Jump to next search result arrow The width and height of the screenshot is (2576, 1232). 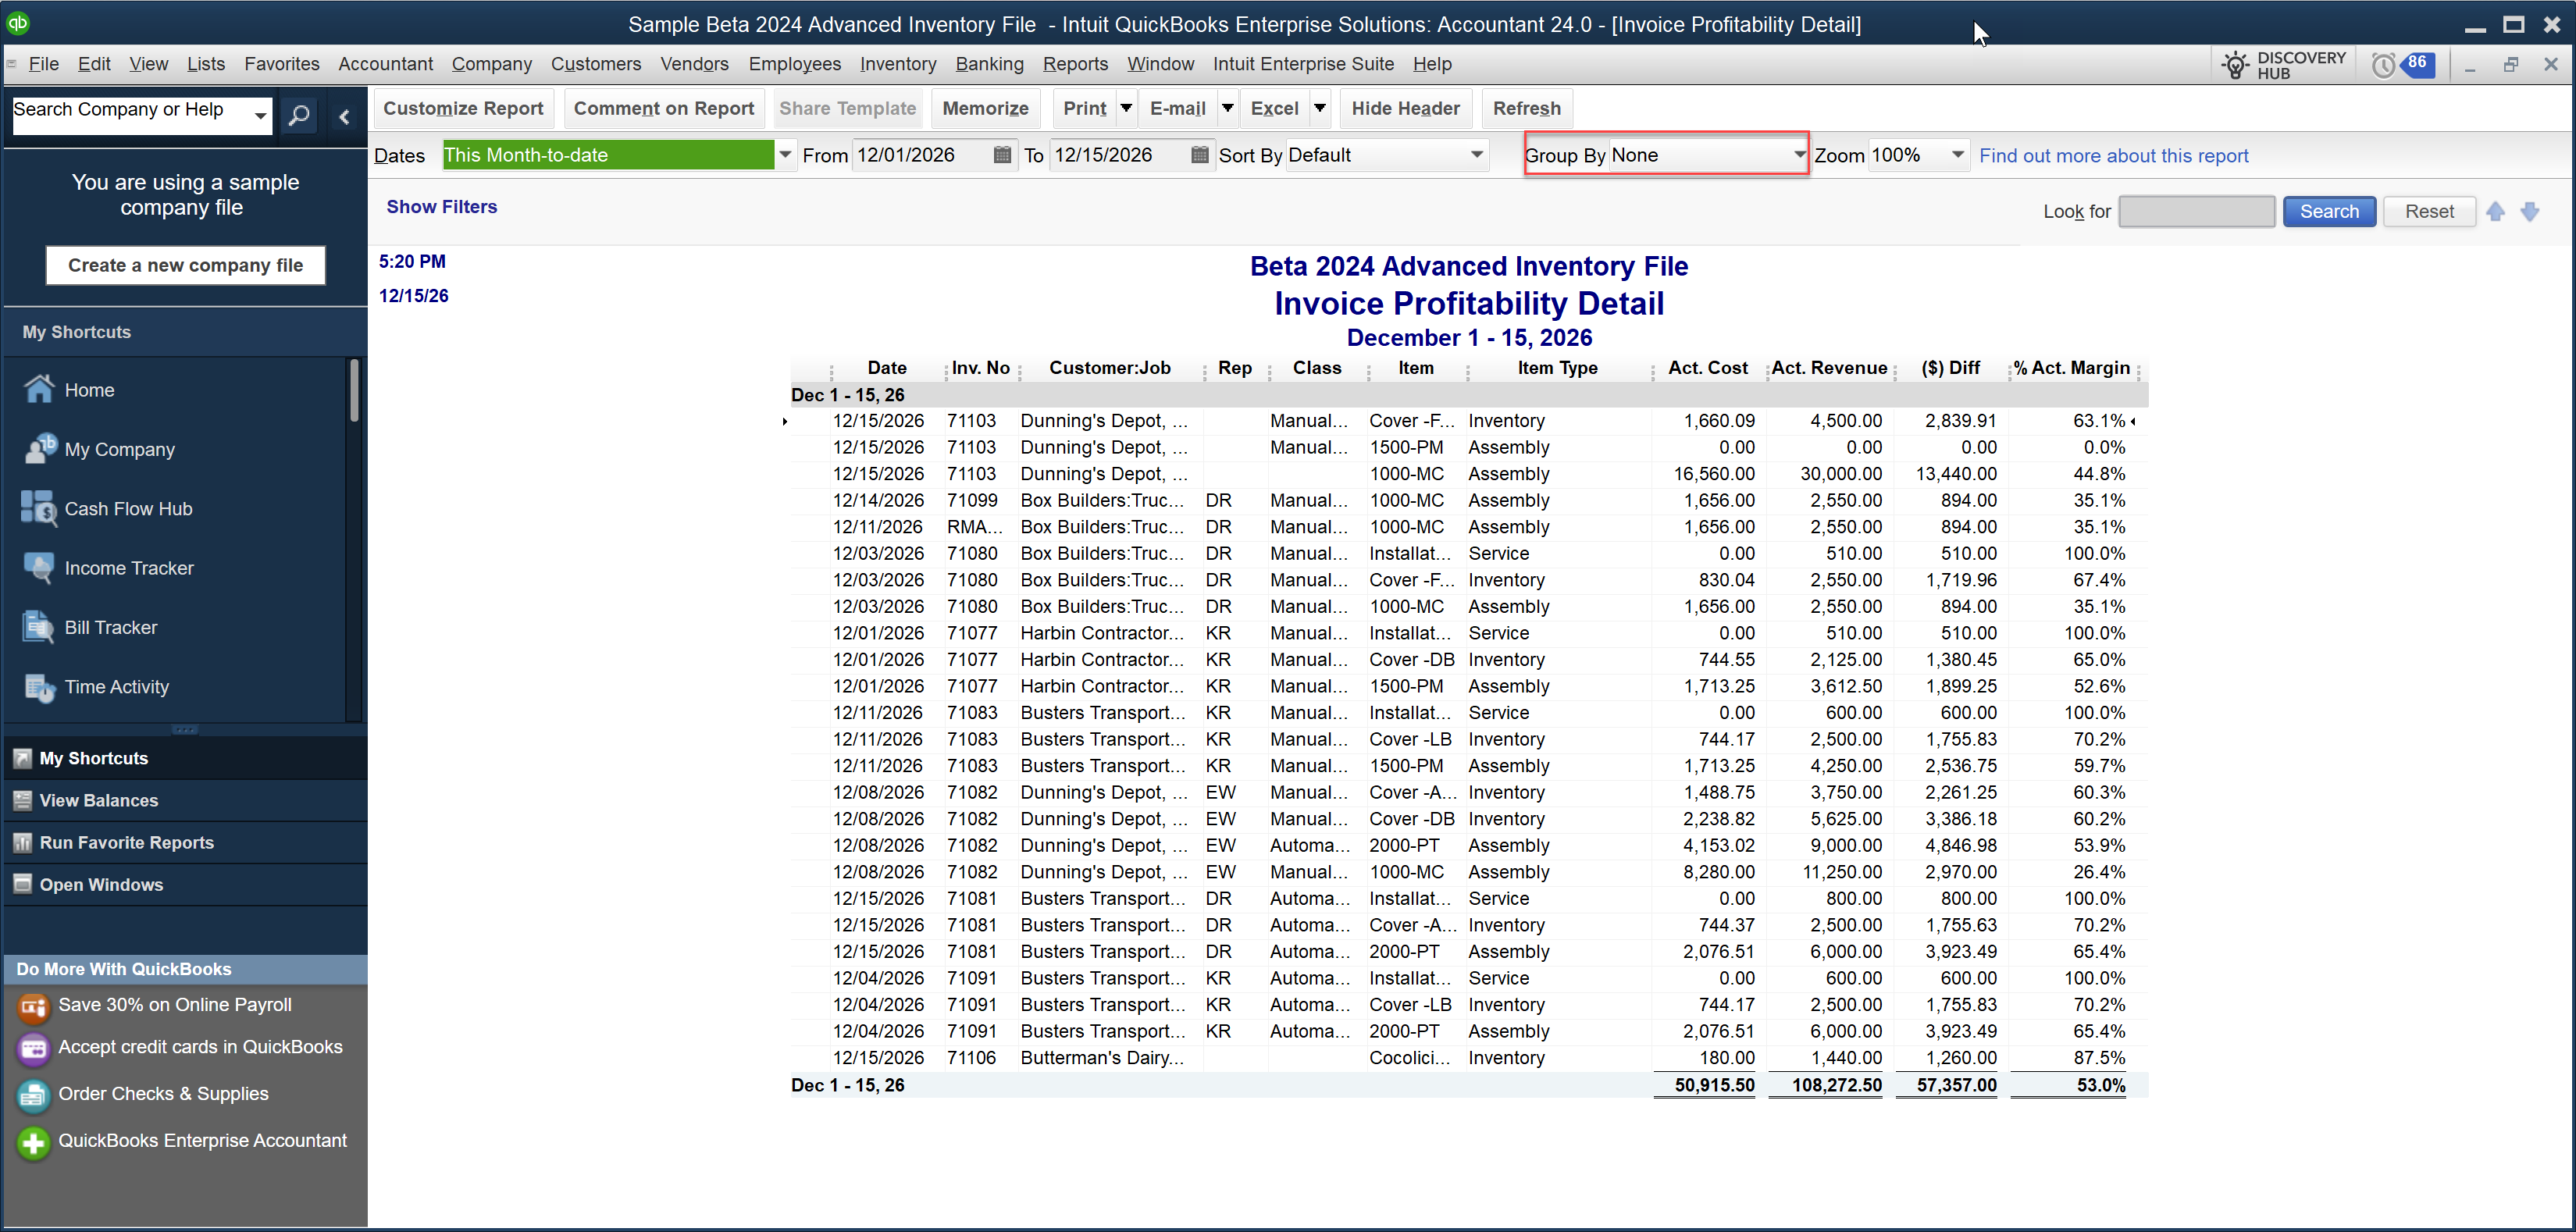[2530, 211]
